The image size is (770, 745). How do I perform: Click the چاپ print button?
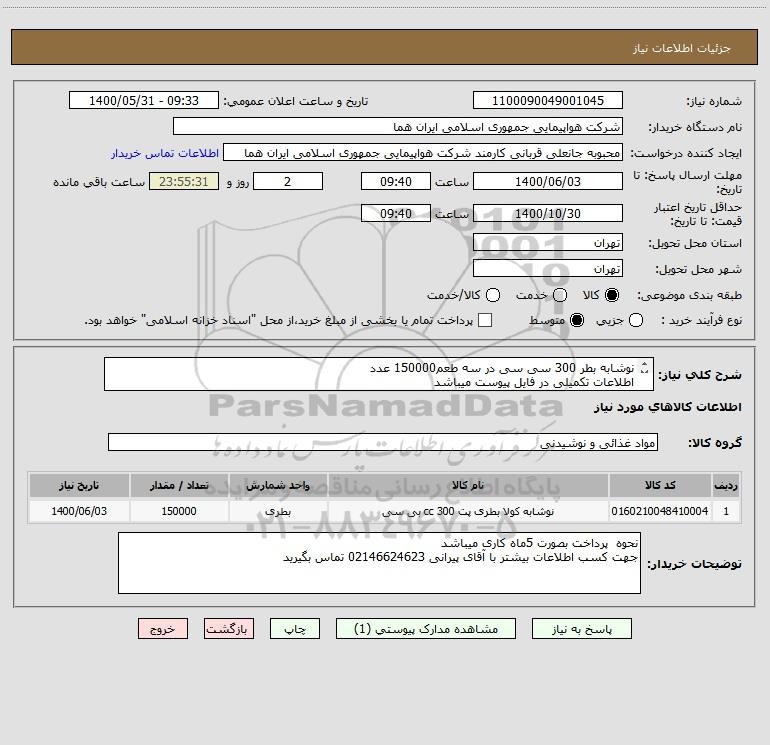point(295,629)
